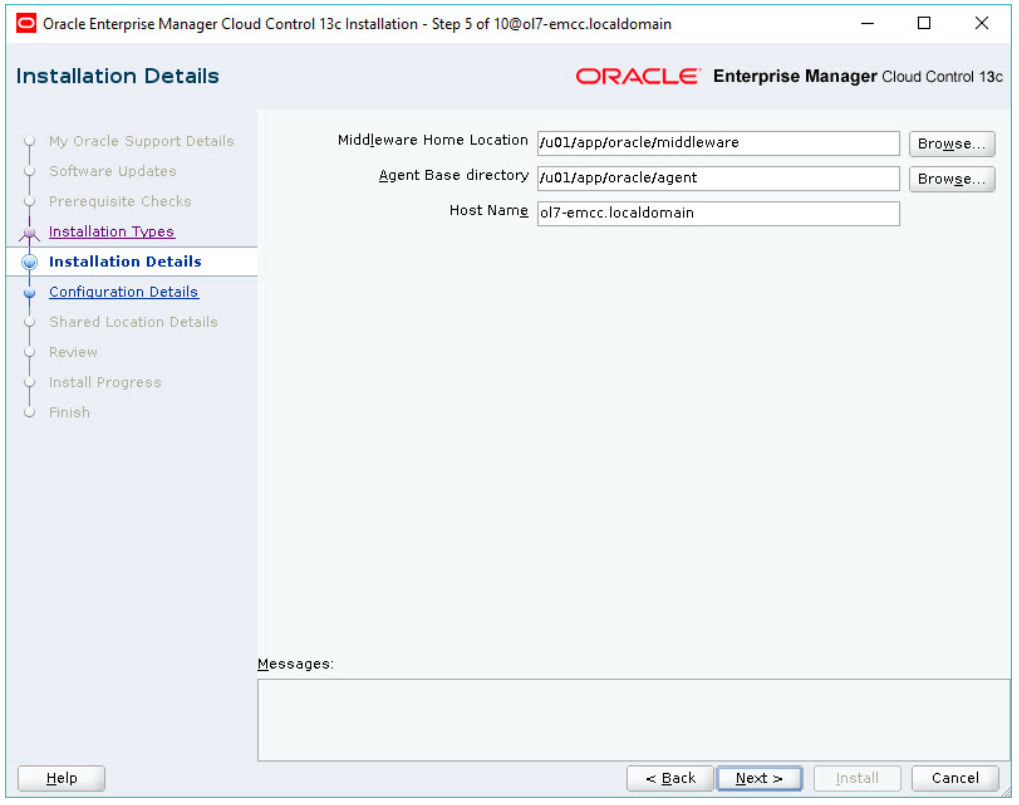Select the Installation Details step in sidebar

click(x=125, y=262)
